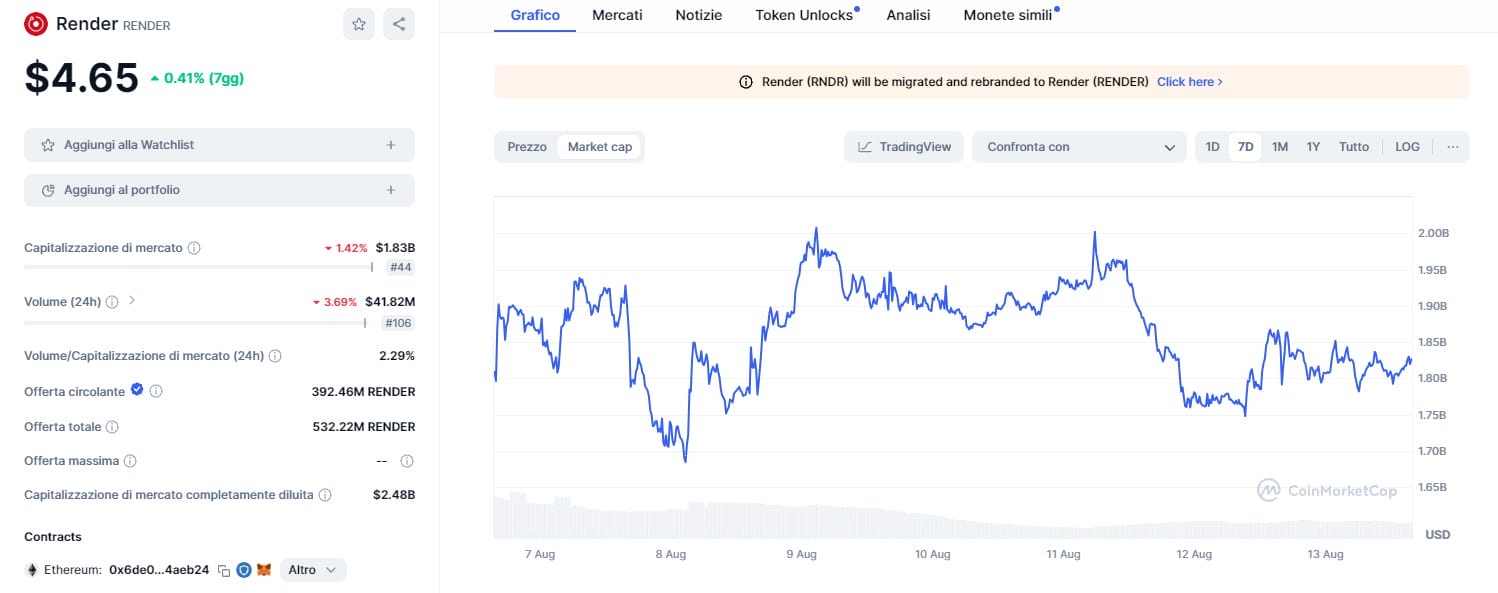This screenshot has width=1498, height=593.
Task: Click the share icon next to Render
Action: pyautogui.click(x=399, y=24)
